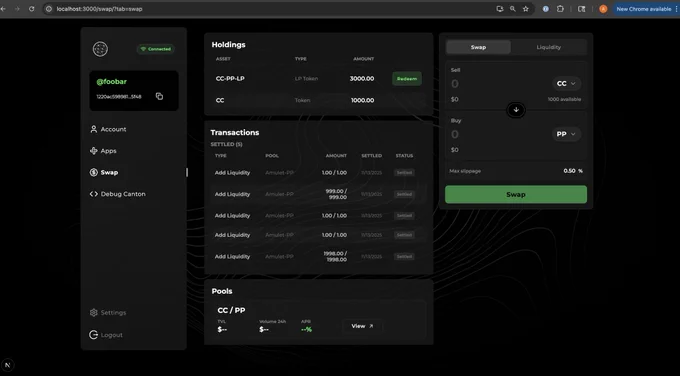Click the Account person icon
This screenshot has height=376, width=680.
coord(94,129)
